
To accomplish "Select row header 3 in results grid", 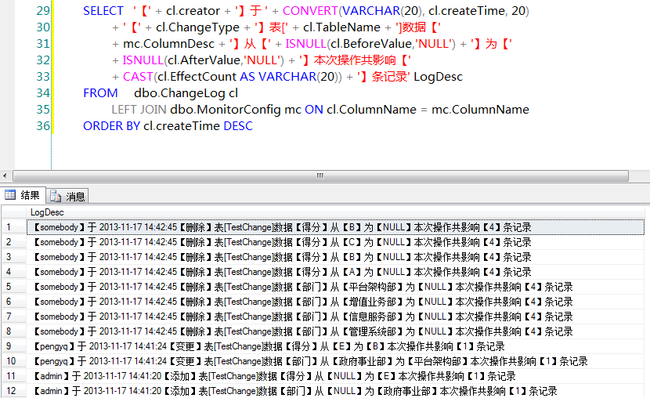I will (14, 257).
